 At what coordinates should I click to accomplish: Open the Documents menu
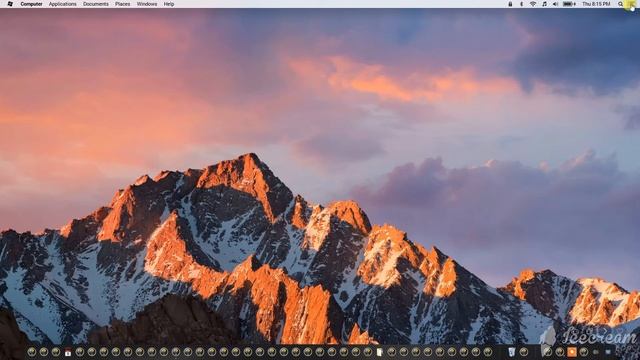pyautogui.click(x=96, y=4)
